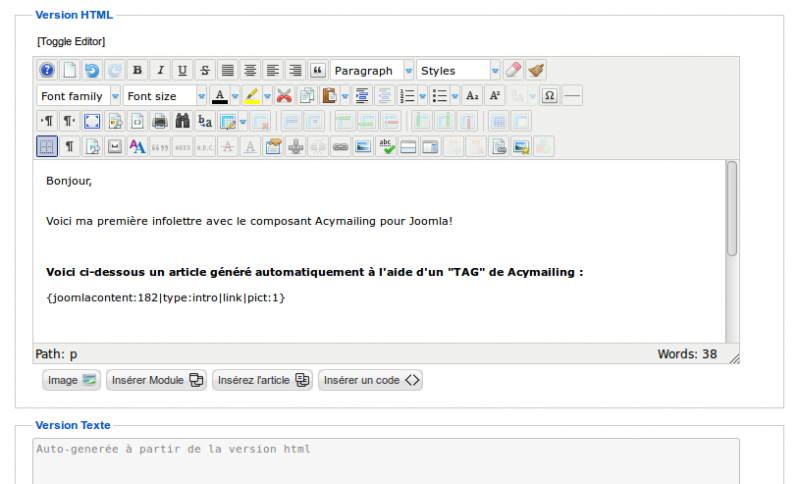Toggle Italic formatting
This screenshot has height=484, width=800.
click(160, 70)
